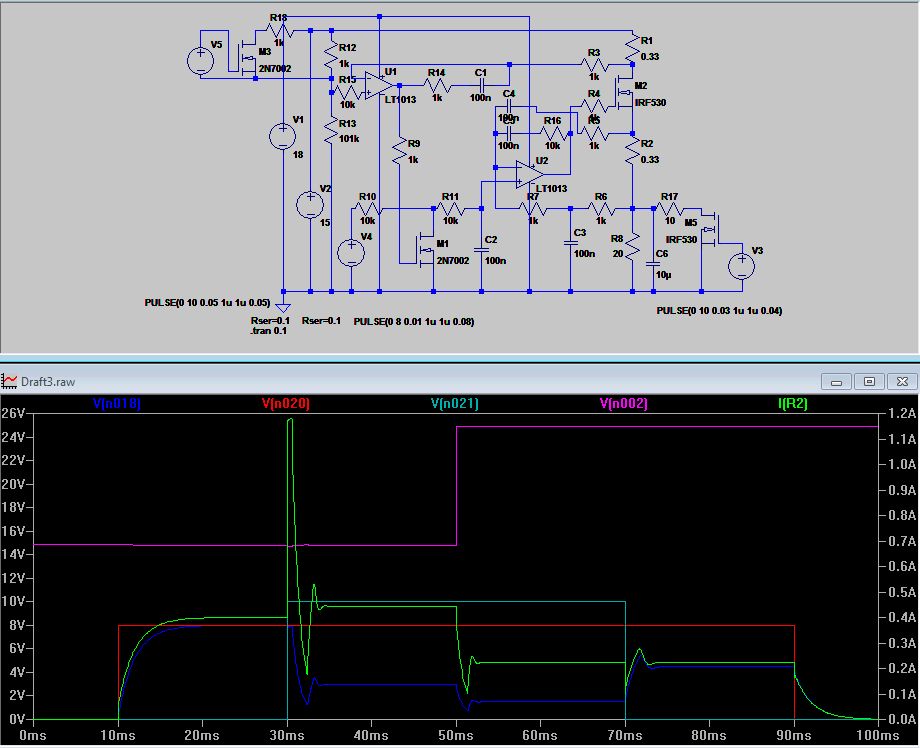The image size is (920, 748).
Task: Select the V(n002) trace label
Action: pos(623,403)
